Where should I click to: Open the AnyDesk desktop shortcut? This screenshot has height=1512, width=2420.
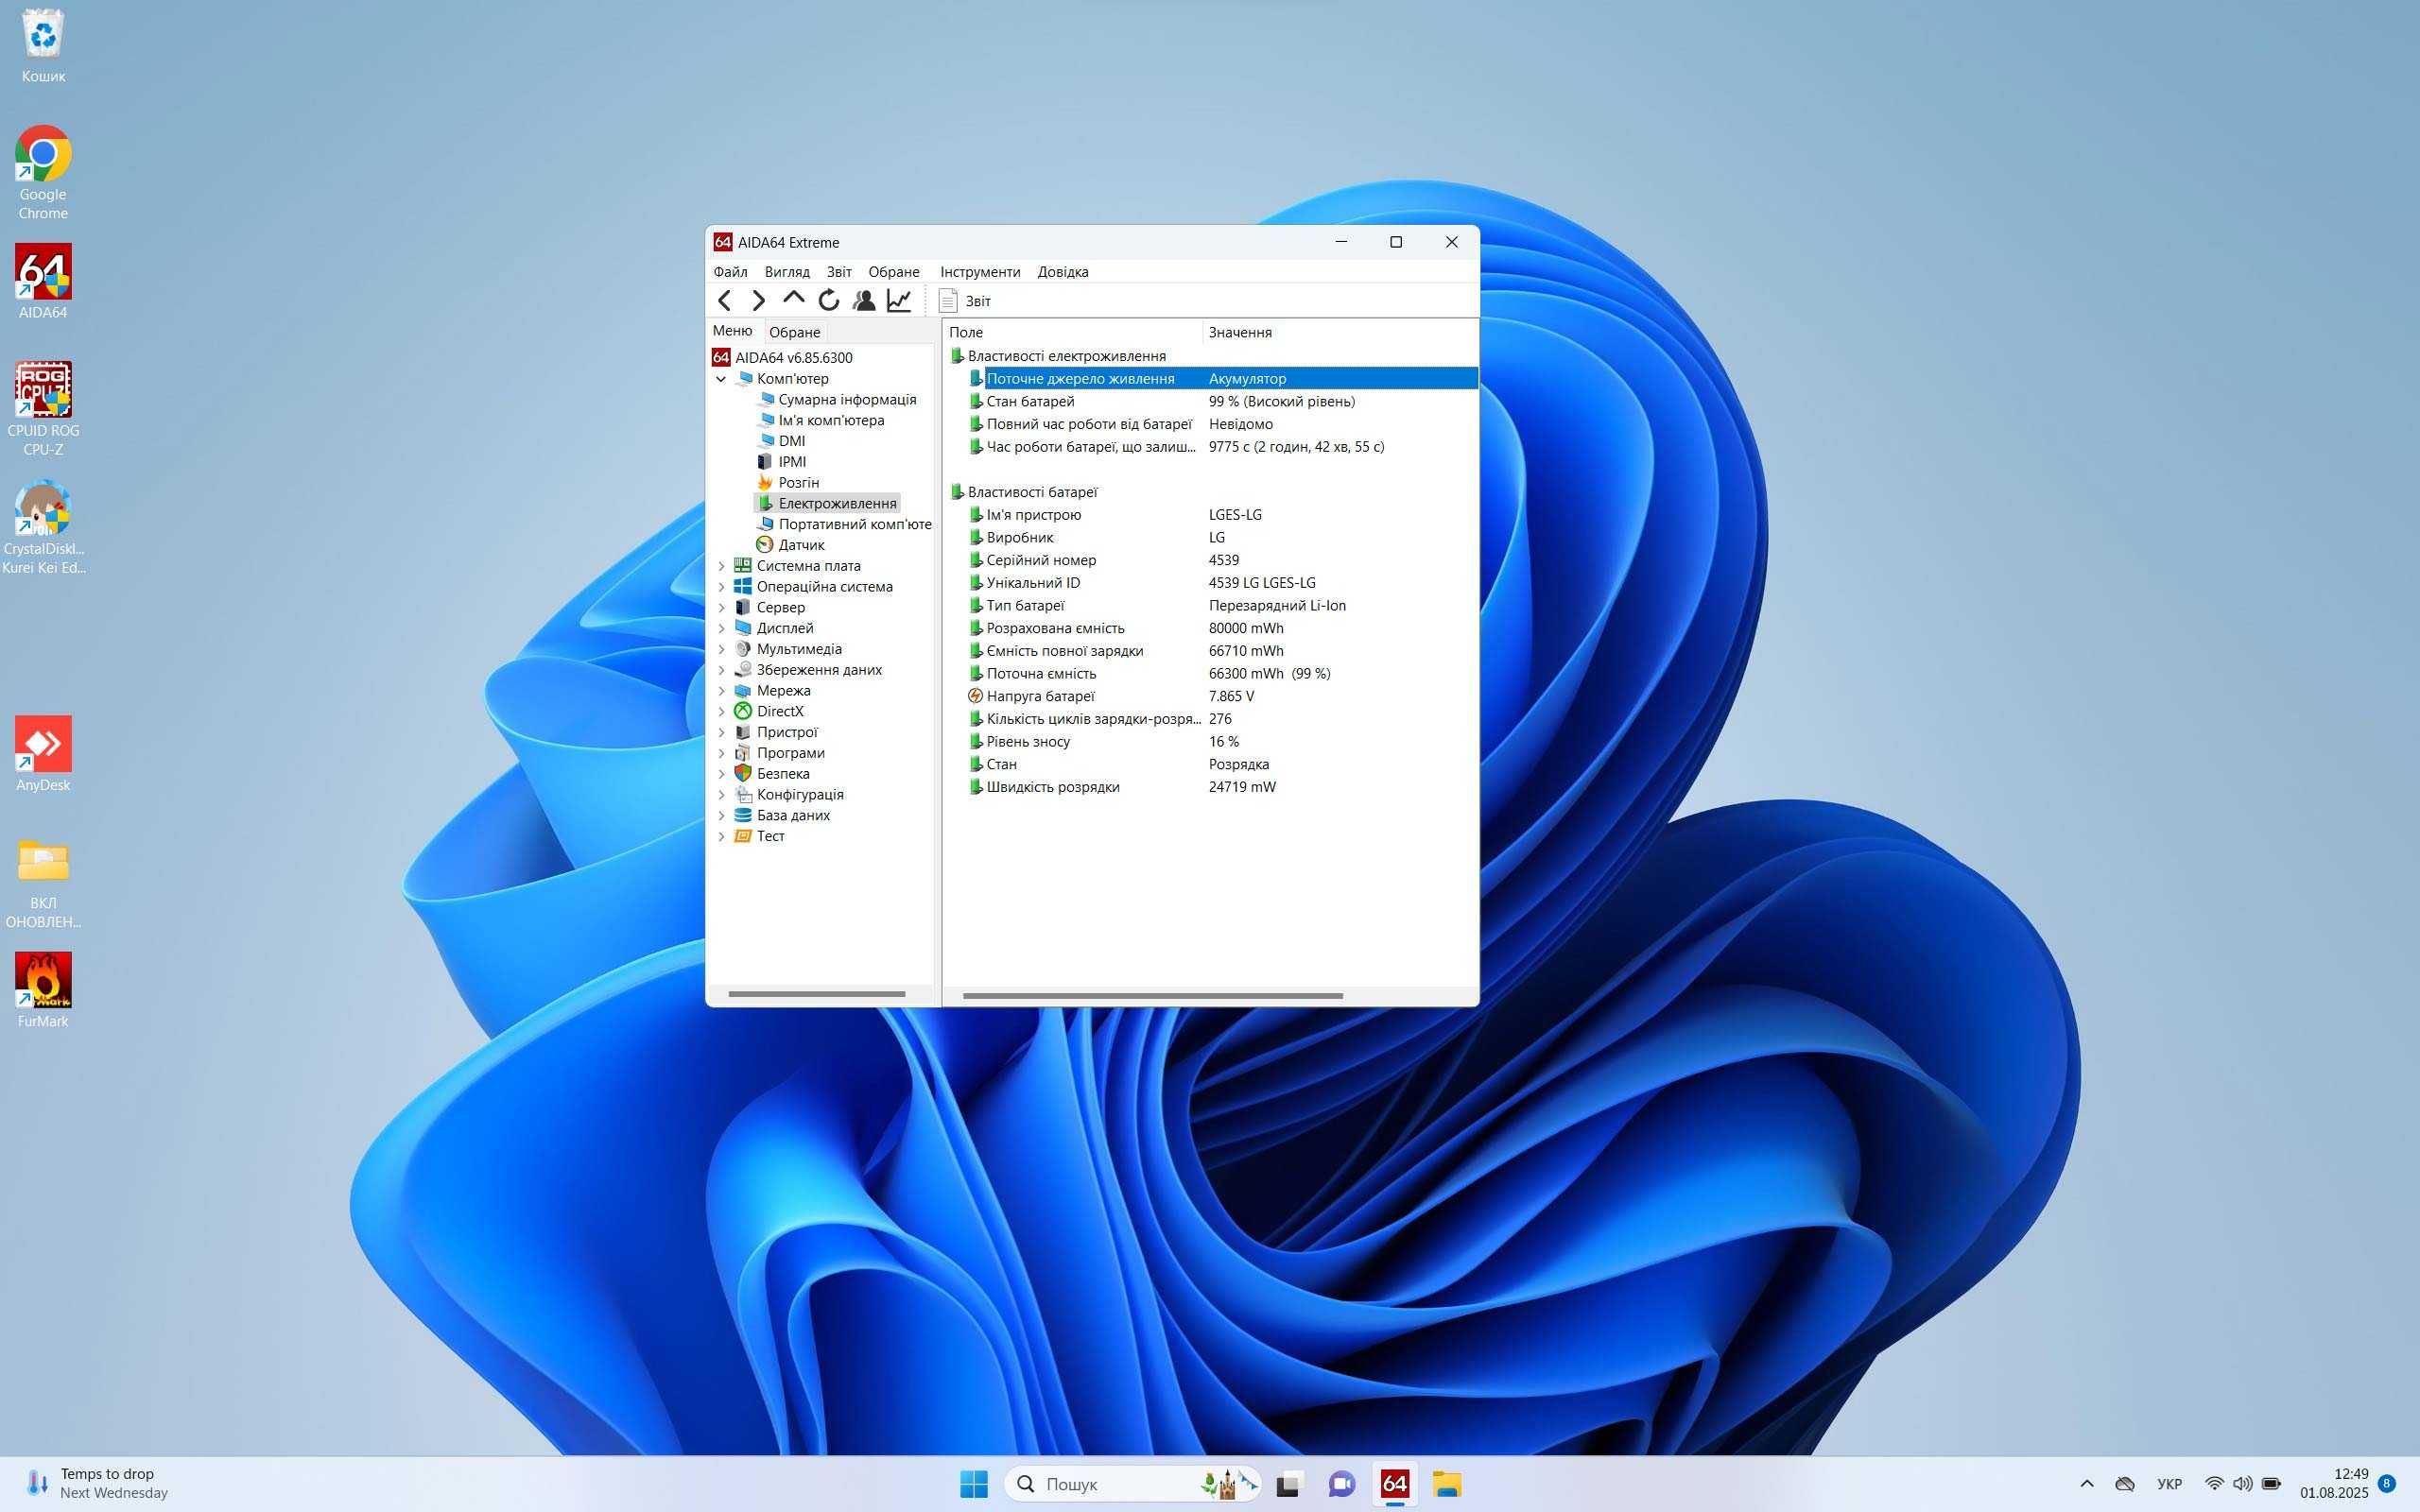click(43, 753)
